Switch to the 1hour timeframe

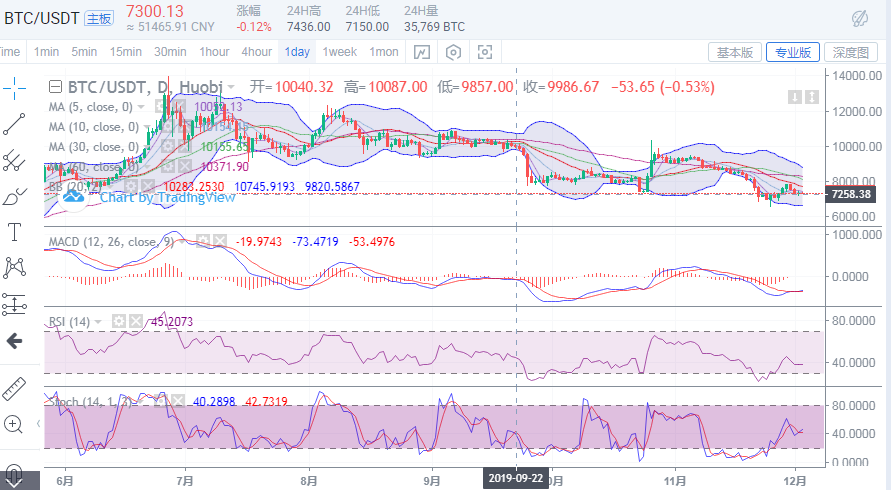[x=214, y=52]
